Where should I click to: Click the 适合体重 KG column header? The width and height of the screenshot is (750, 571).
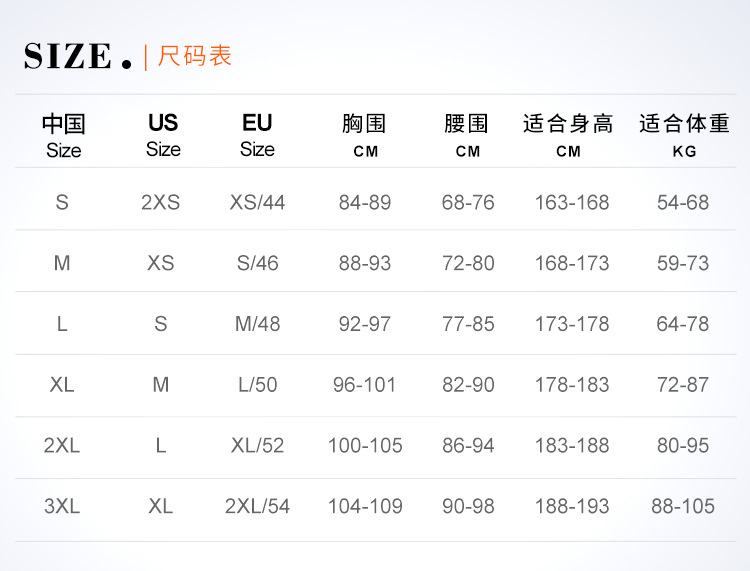tap(684, 136)
